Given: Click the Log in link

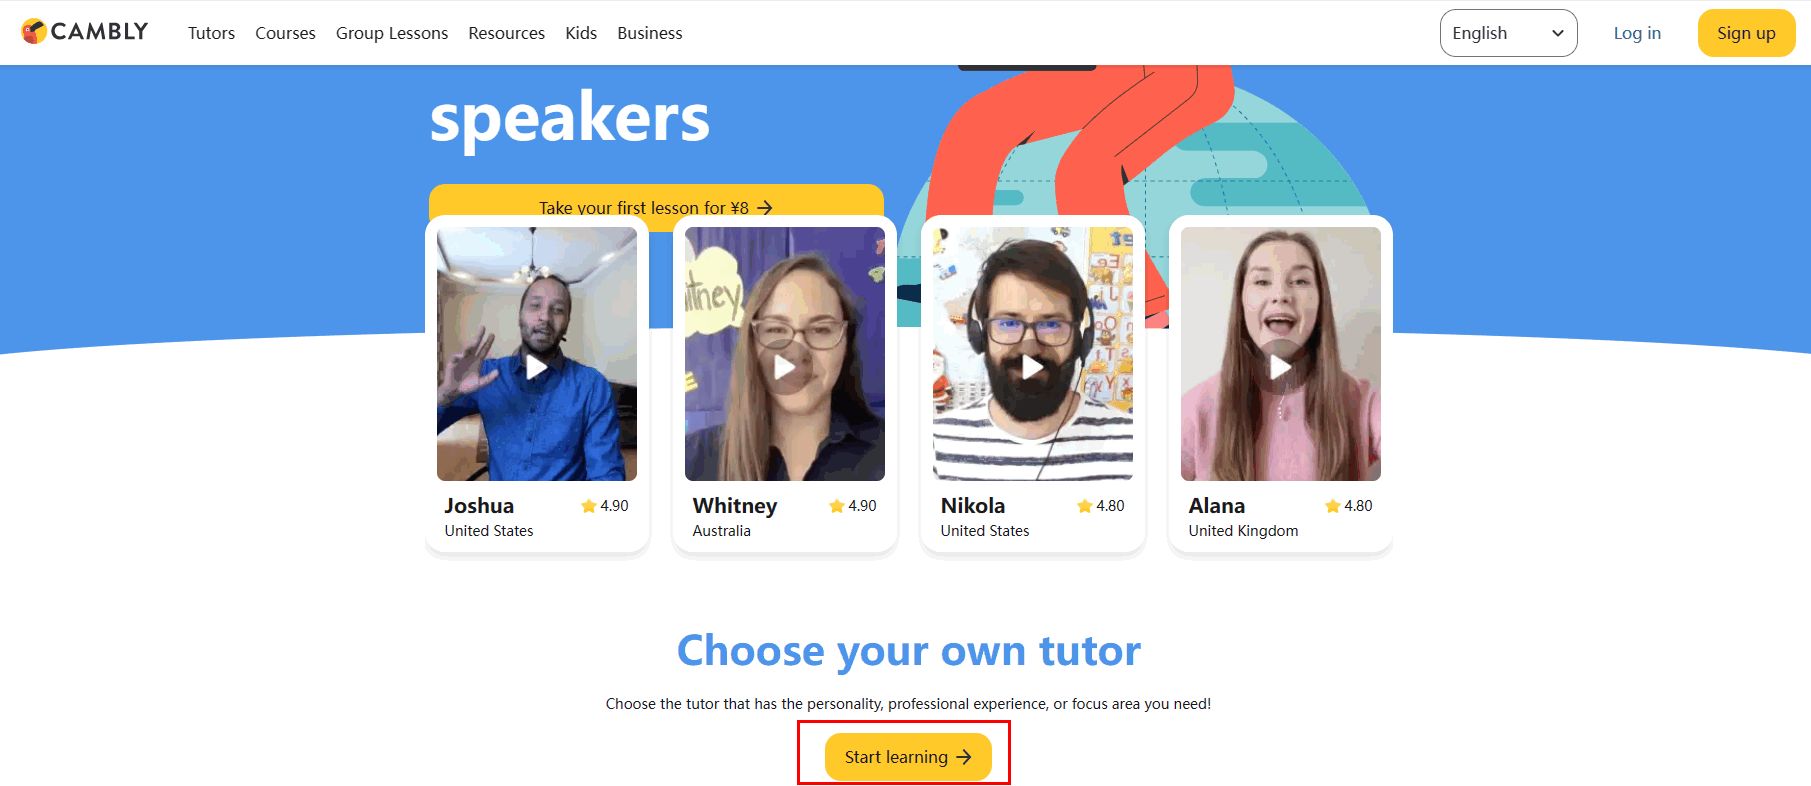Looking at the screenshot, I should (x=1637, y=33).
